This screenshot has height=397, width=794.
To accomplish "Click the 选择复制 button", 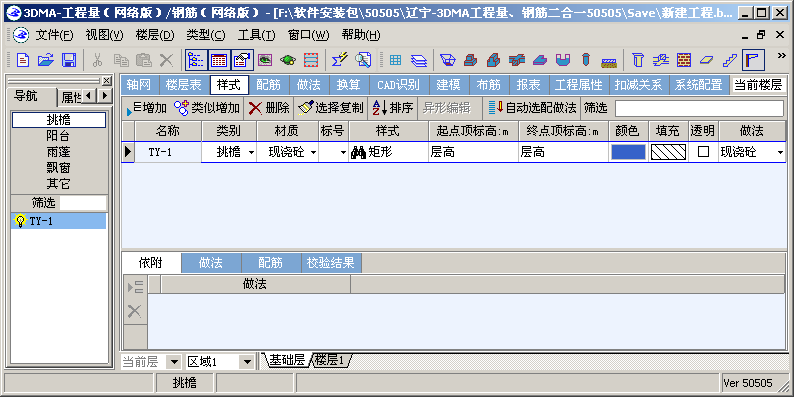I will [331, 108].
